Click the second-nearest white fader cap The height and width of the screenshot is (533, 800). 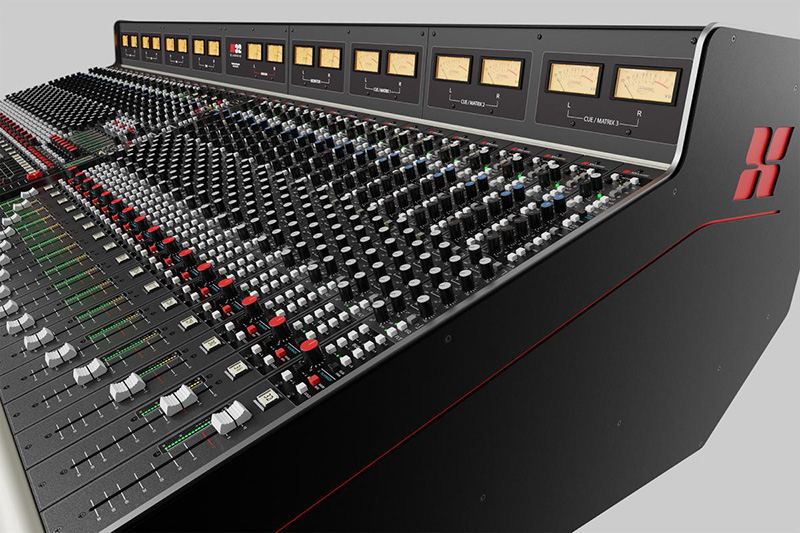179,399
